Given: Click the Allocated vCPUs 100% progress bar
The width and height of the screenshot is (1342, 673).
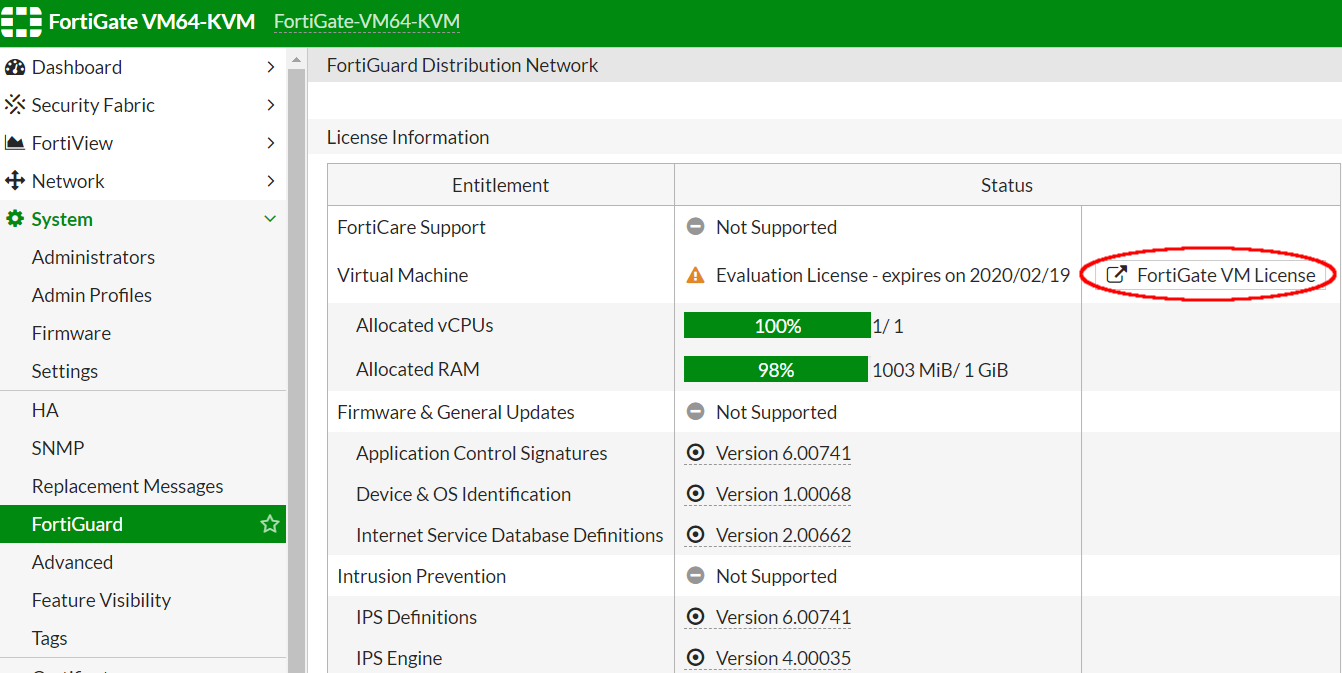Looking at the screenshot, I should pos(777,325).
